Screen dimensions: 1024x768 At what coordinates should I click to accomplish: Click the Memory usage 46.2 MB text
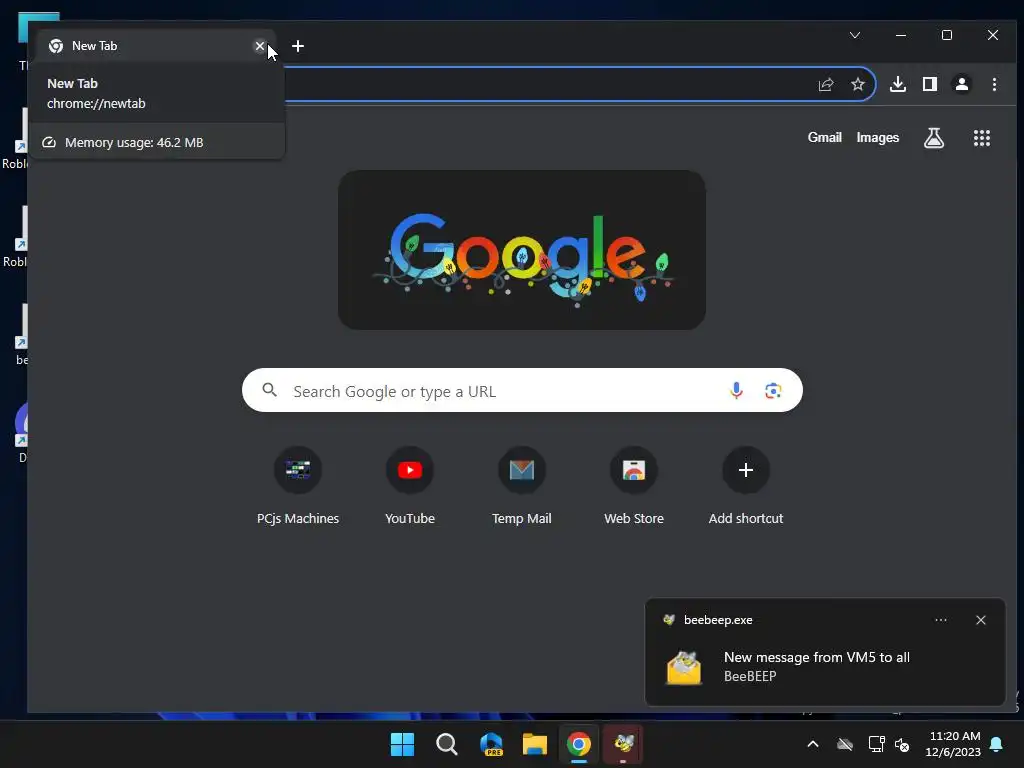tap(134, 142)
